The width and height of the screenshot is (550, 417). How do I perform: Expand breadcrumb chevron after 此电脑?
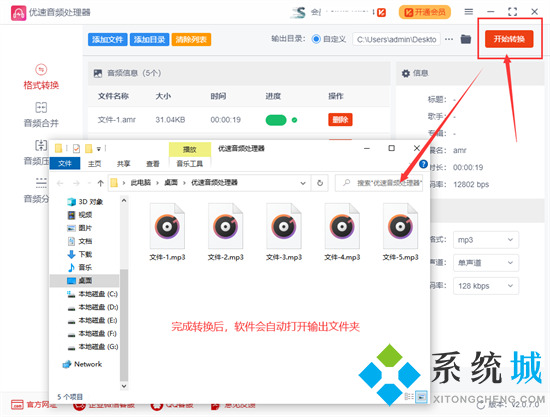click(157, 183)
